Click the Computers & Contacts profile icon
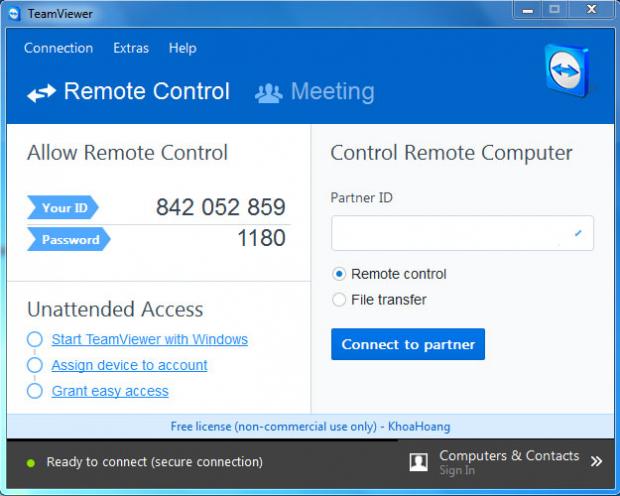 pos(418,462)
